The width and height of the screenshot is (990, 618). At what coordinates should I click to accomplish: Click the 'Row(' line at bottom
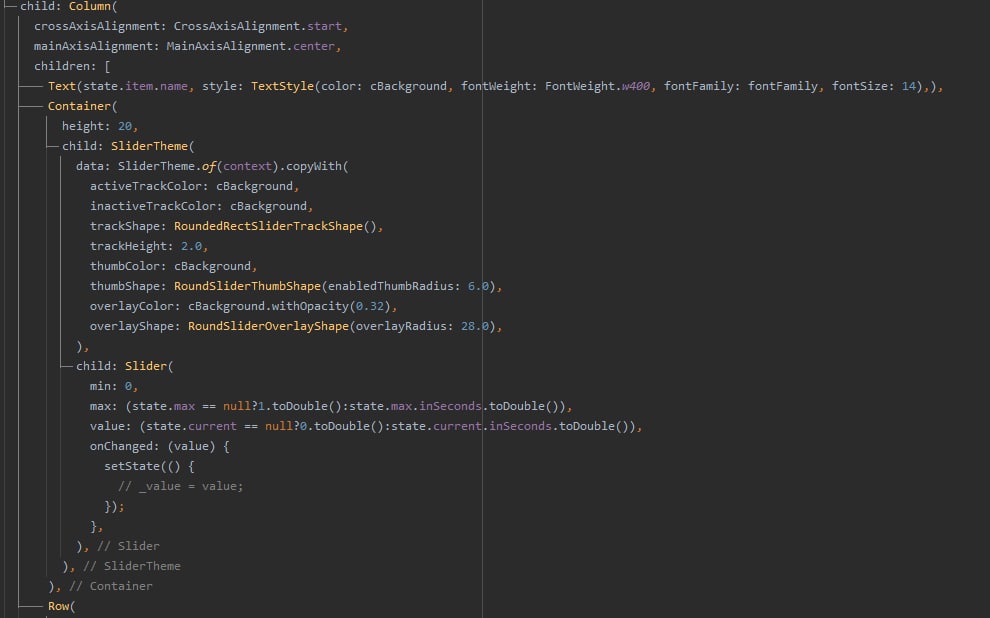[x=61, y=607]
